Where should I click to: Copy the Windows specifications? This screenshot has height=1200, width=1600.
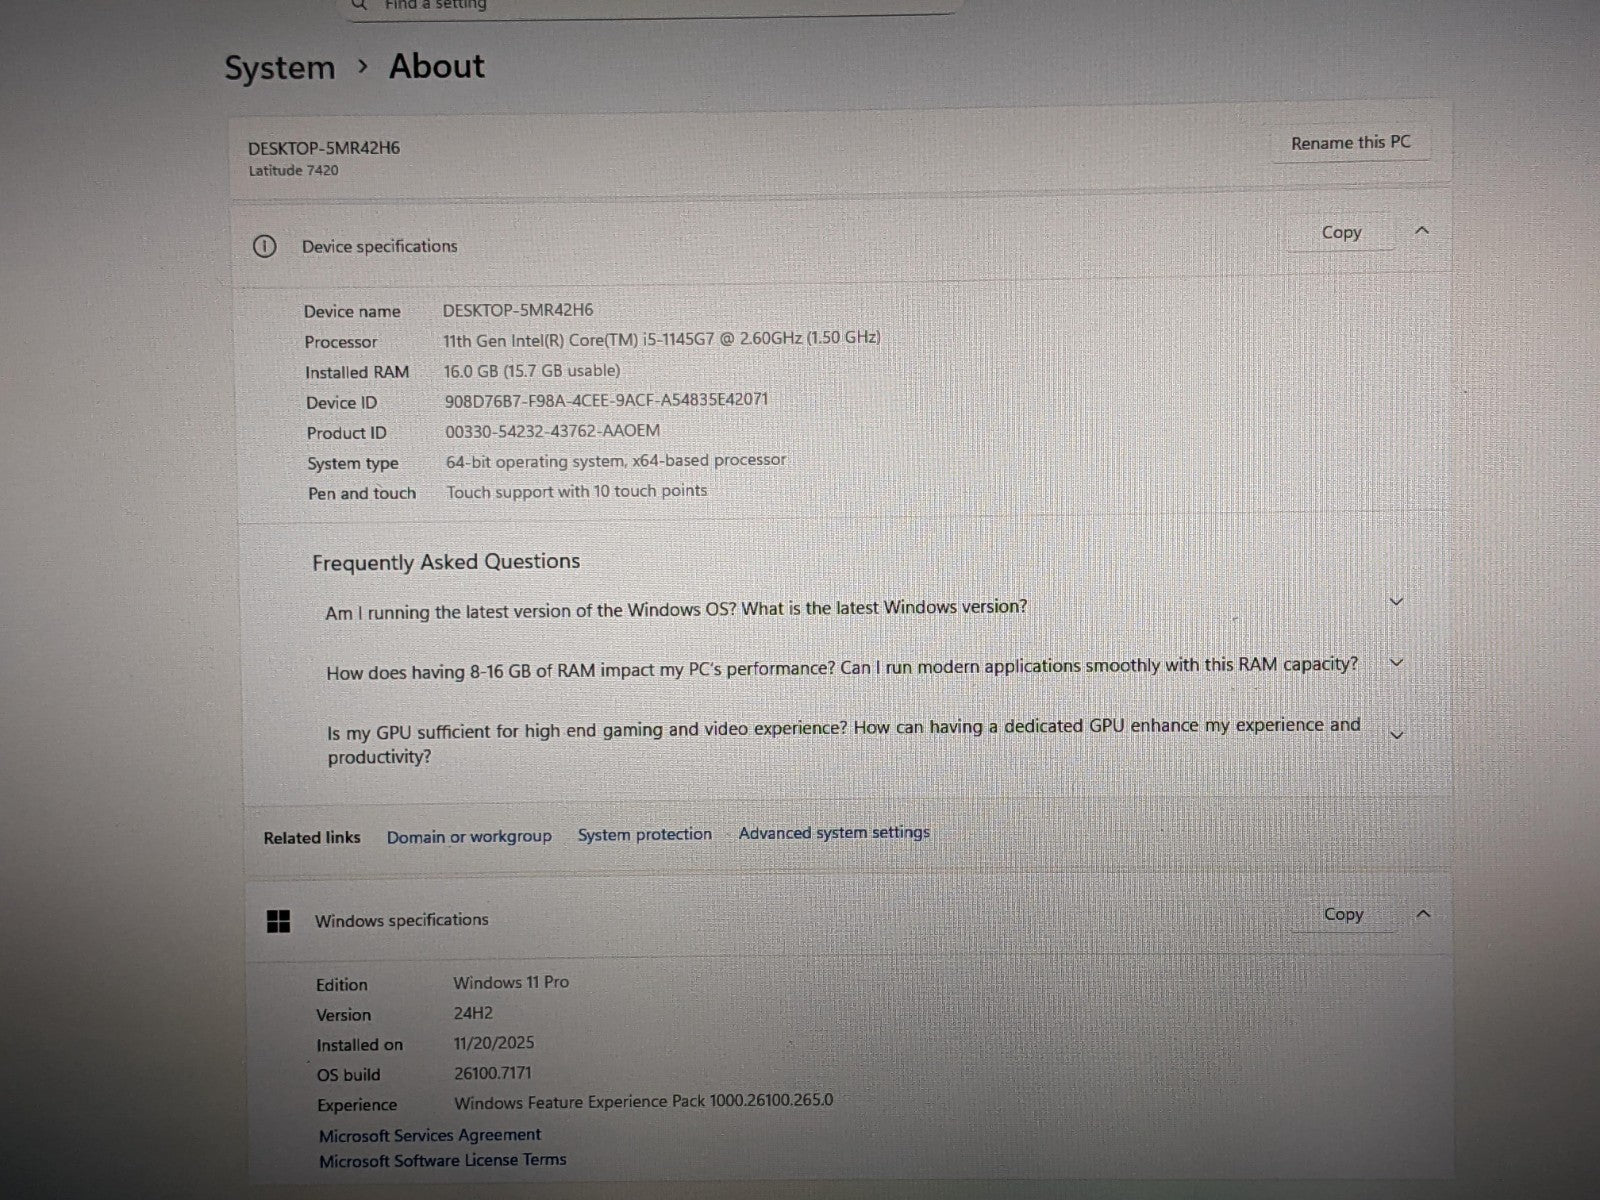1343,915
